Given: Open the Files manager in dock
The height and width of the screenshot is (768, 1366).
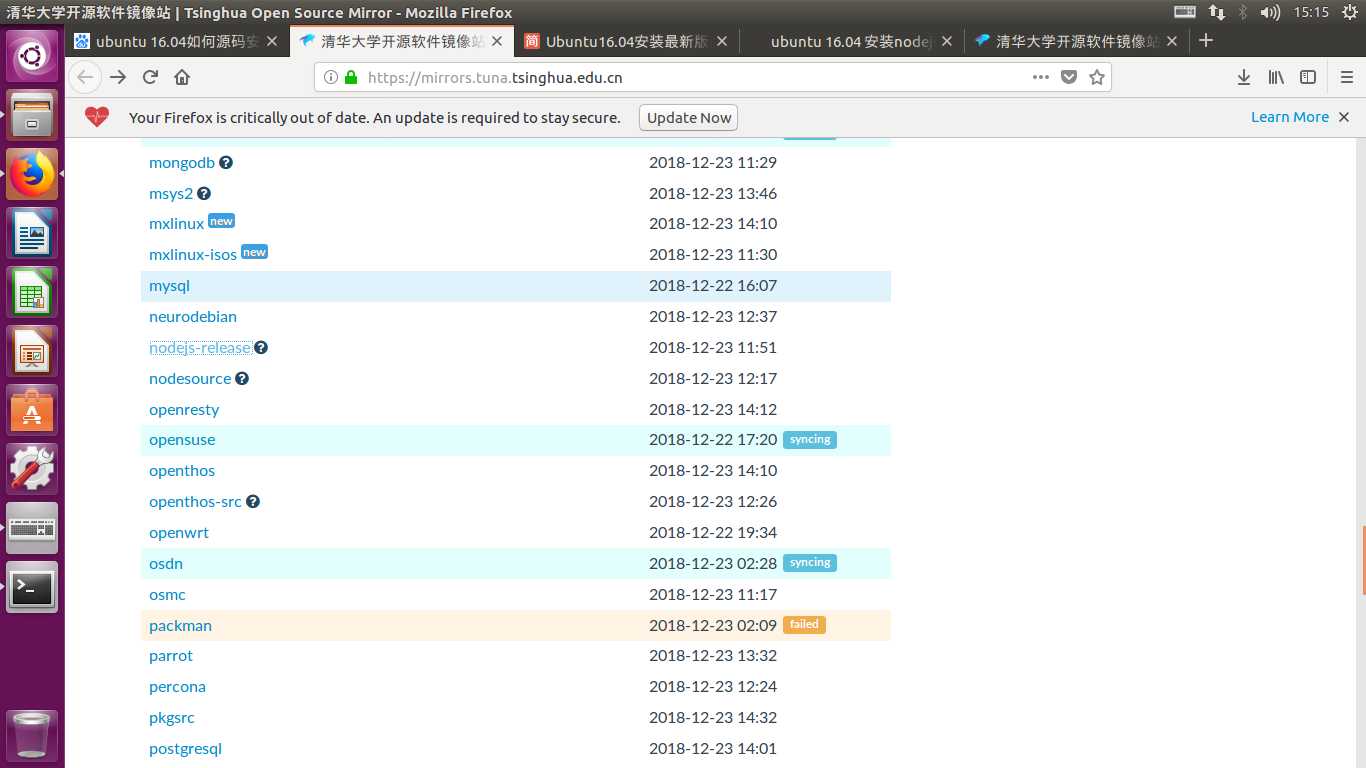Looking at the screenshot, I should pos(32,115).
